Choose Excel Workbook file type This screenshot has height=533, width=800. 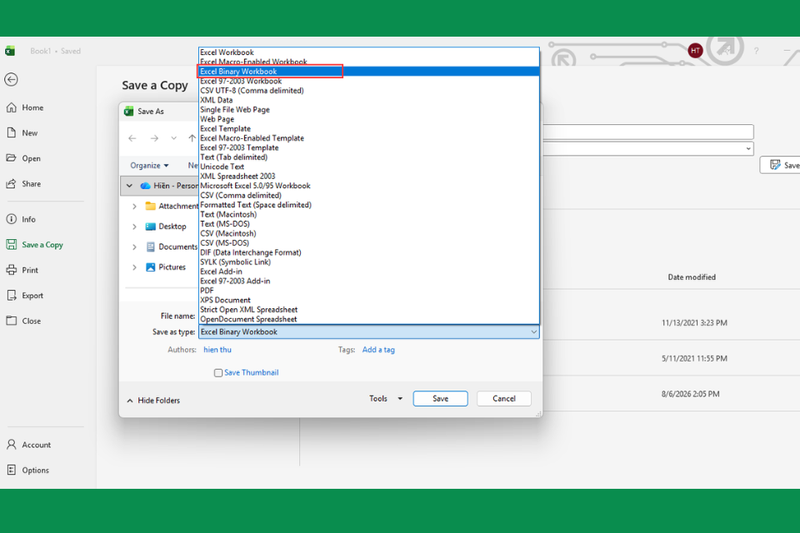coord(369,52)
